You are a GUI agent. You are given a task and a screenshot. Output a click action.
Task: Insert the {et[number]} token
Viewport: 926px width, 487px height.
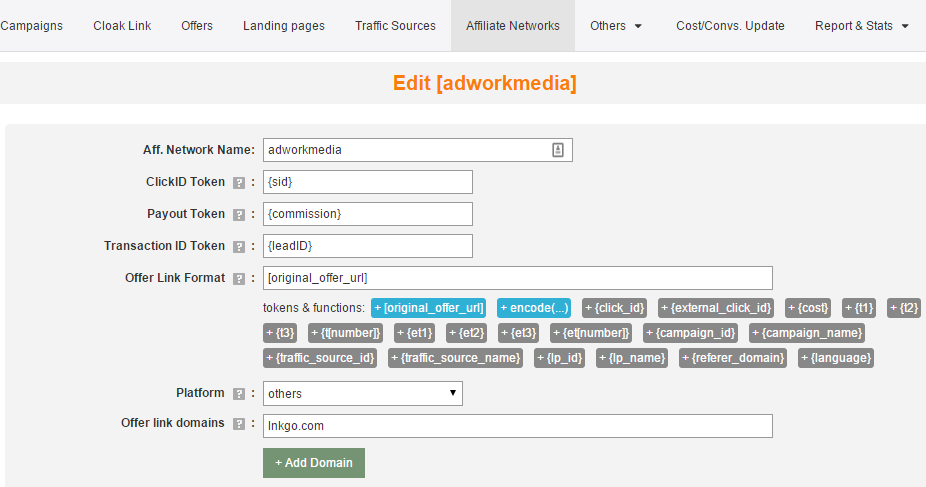(591, 333)
